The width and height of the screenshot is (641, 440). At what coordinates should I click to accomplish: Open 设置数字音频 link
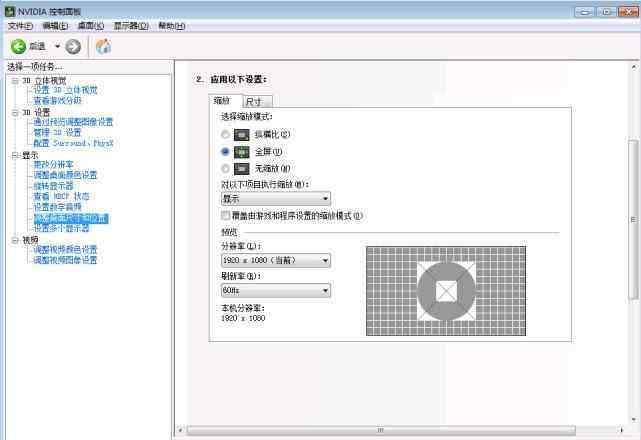pos(57,207)
